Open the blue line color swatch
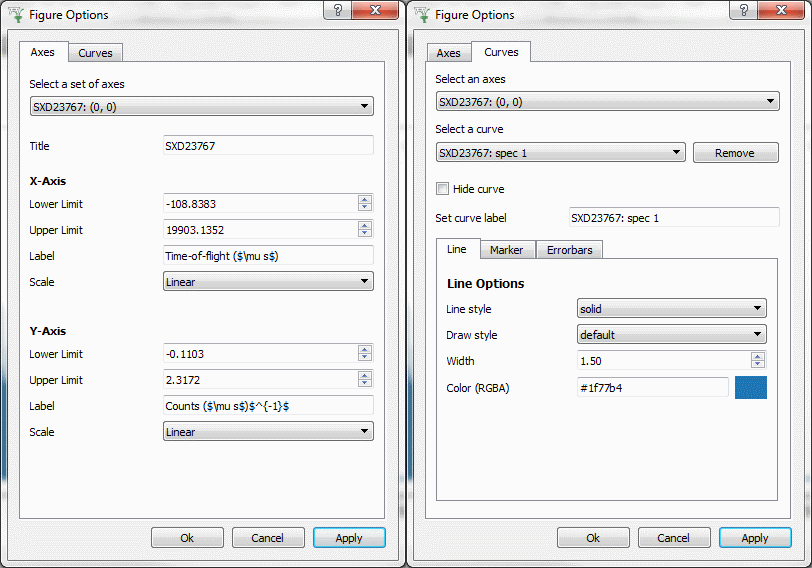The width and height of the screenshot is (812, 568). tap(751, 388)
